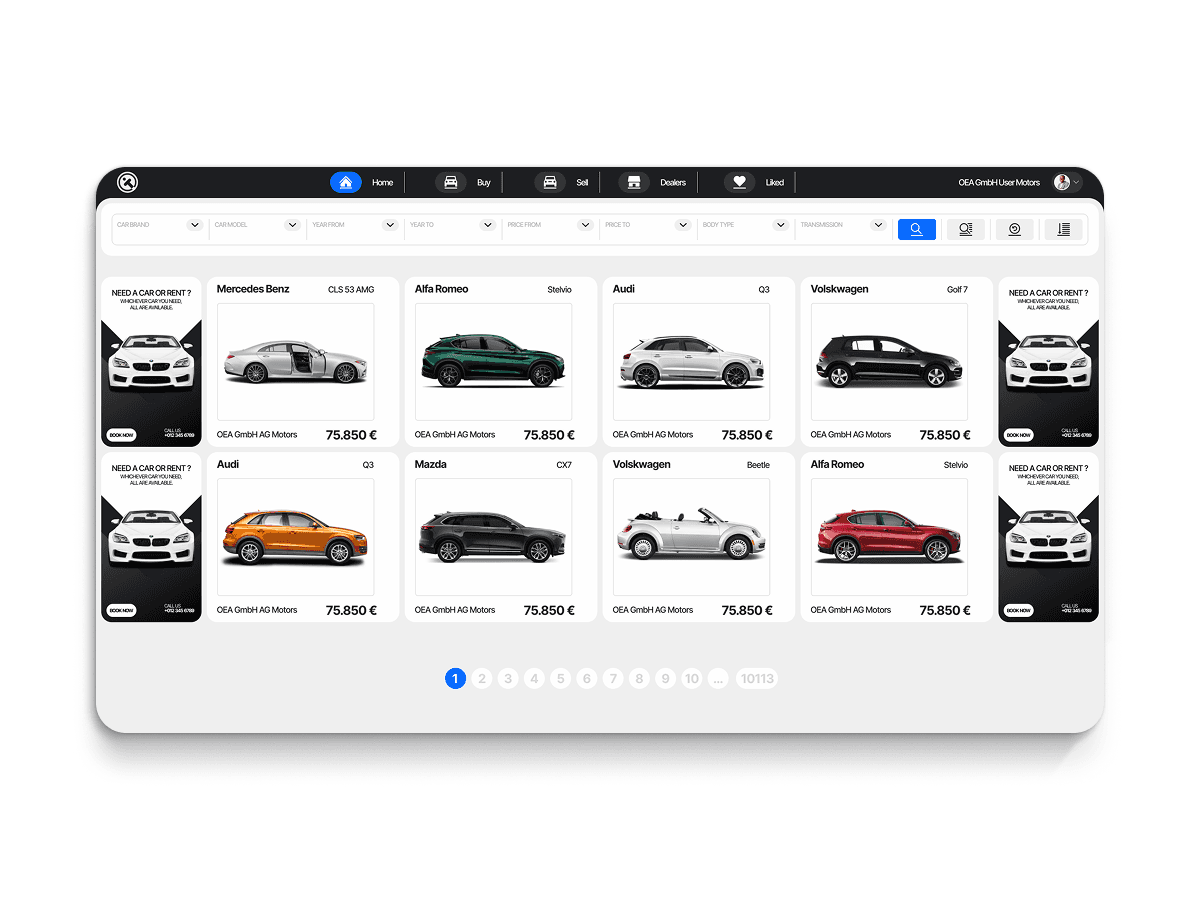The height and width of the screenshot is (900, 1200).
Task: Open the red Alfa Romeo Stelvio photo
Action: pos(890,537)
